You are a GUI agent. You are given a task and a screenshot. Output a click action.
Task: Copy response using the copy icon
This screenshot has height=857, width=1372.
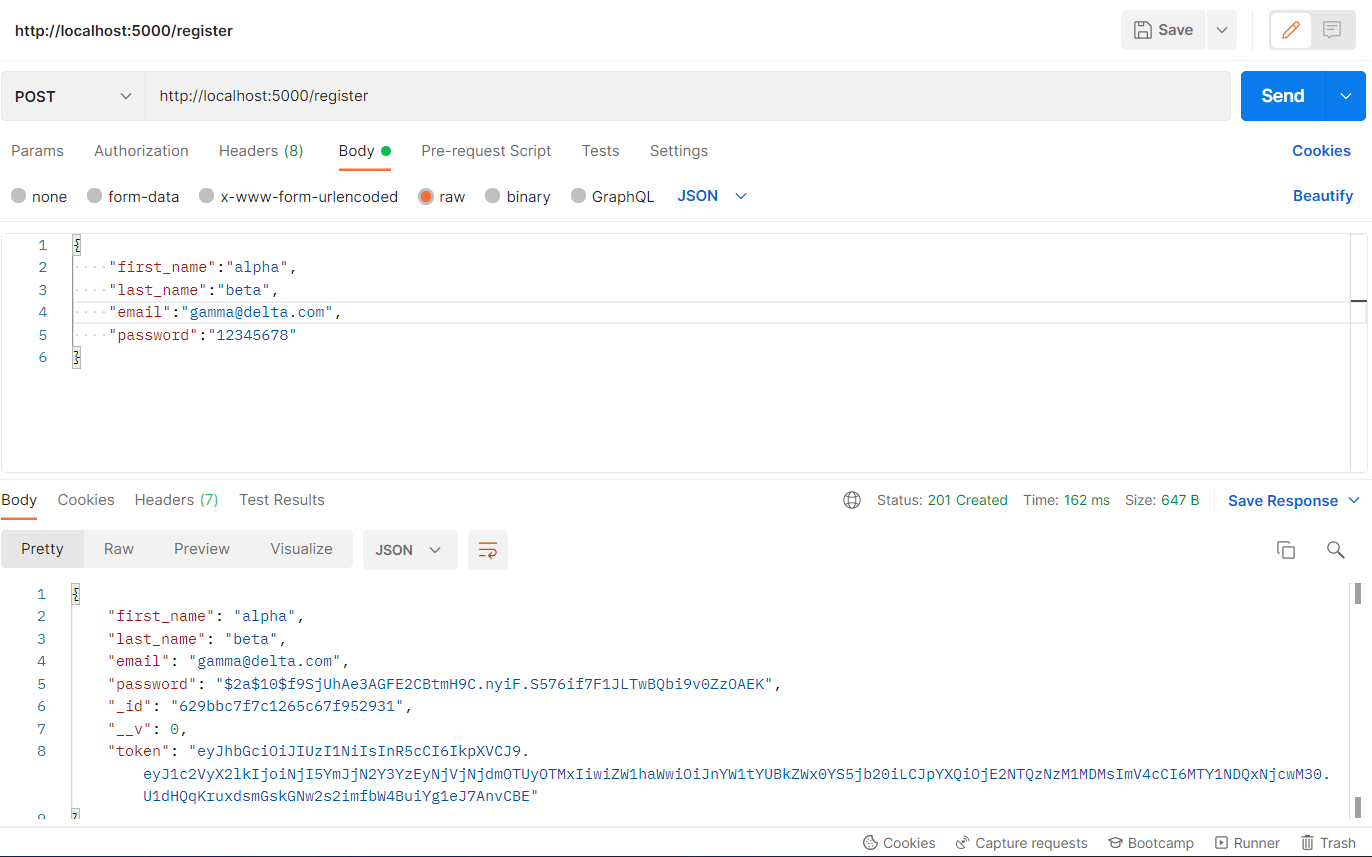click(1286, 550)
